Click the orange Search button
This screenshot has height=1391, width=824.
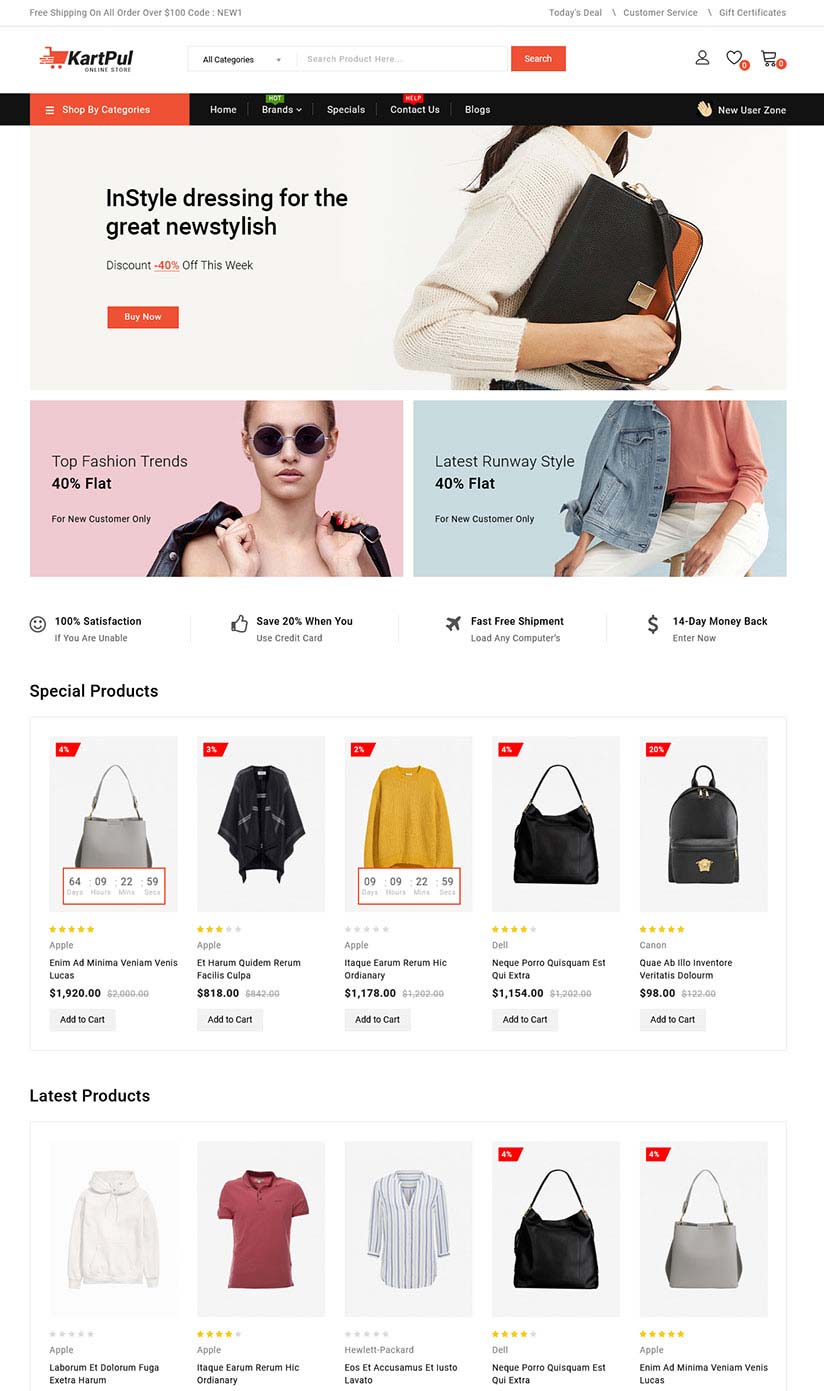click(538, 59)
